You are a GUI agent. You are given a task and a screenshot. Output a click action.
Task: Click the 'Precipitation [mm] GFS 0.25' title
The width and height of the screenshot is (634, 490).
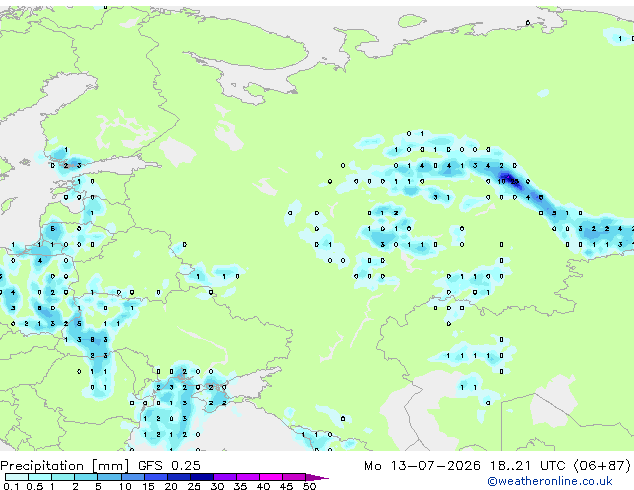[100, 466]
